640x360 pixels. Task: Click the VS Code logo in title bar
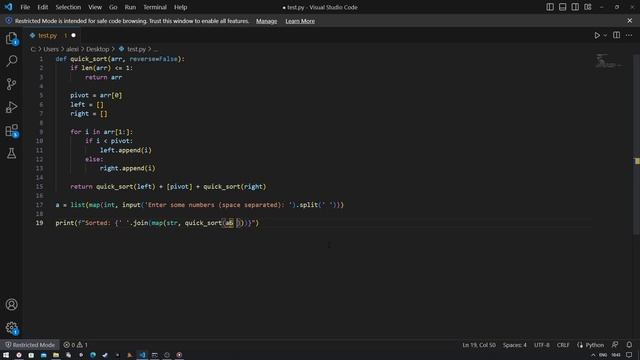click(x=9, y=7)
